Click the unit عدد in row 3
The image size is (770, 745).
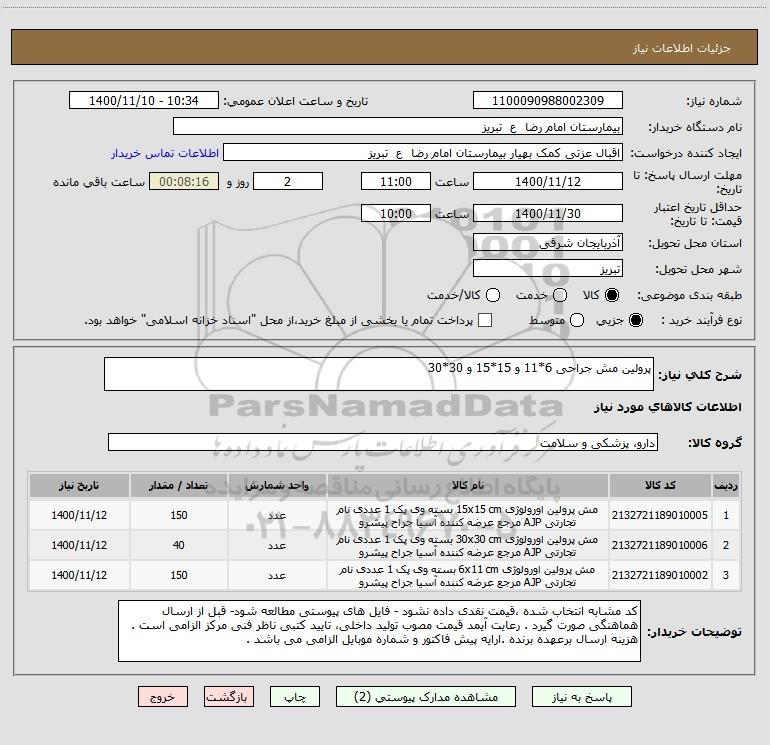(x=277, y=576)
